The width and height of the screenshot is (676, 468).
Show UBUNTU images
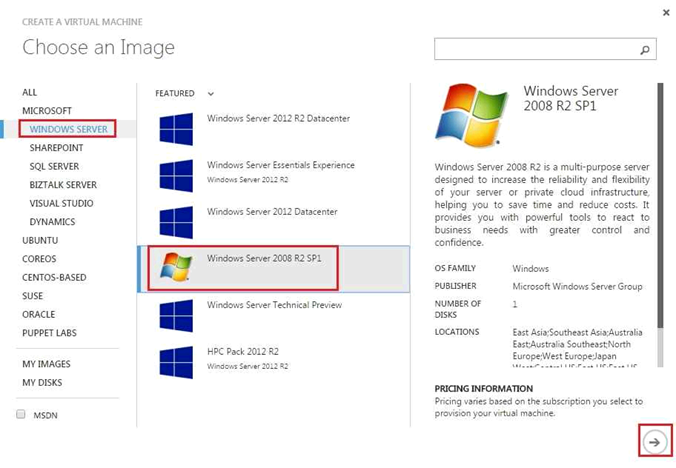coord(40,240)
